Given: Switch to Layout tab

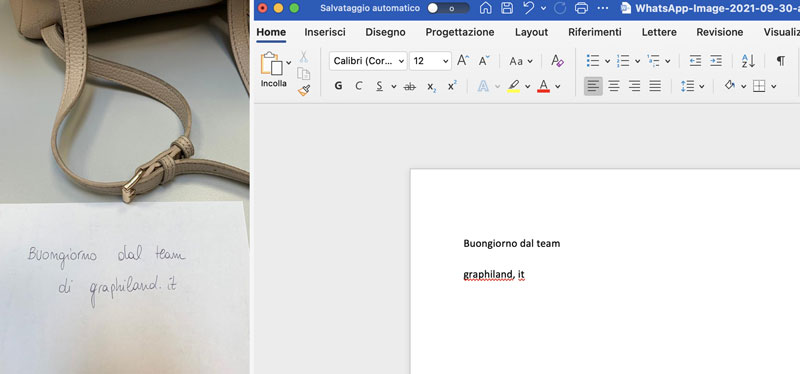Looking at the screenshot, I should pos(531,32).
